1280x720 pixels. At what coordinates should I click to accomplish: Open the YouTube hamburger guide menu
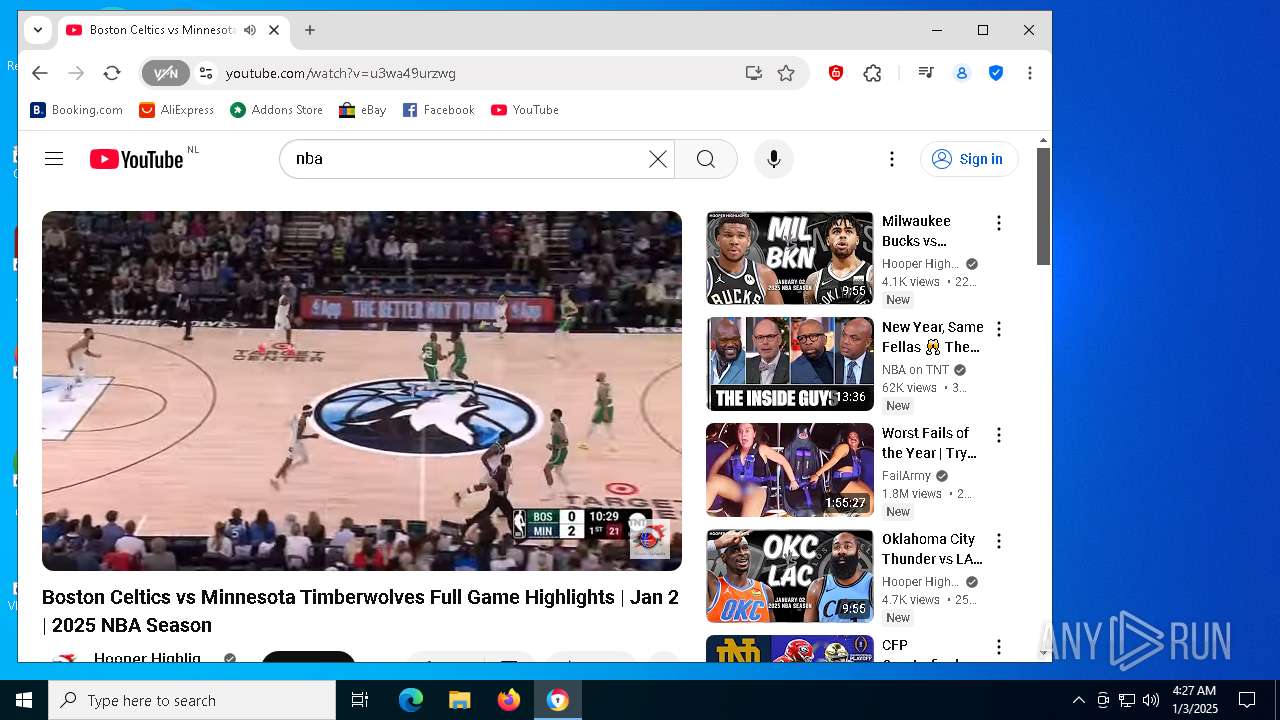click(x=54, y=159)
